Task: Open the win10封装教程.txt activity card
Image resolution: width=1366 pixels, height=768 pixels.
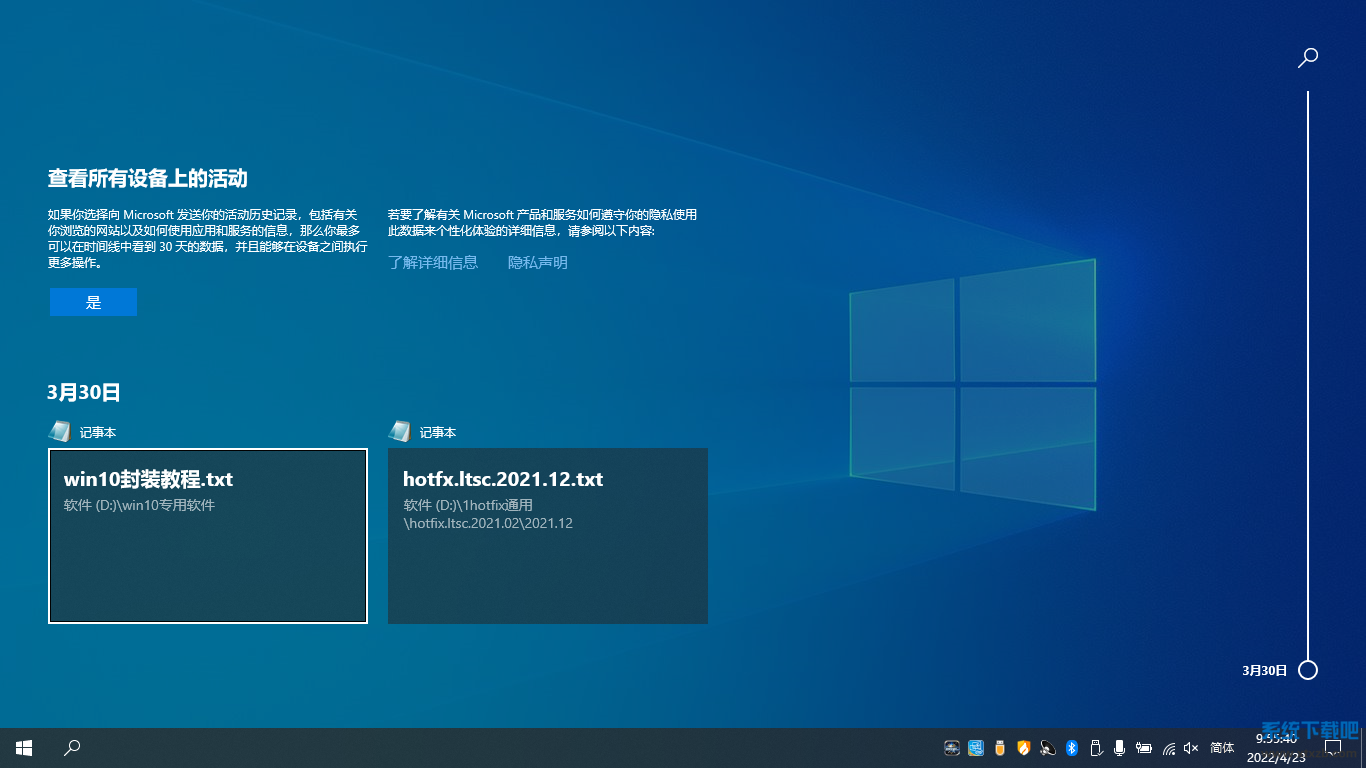Action: click(208, 535)
